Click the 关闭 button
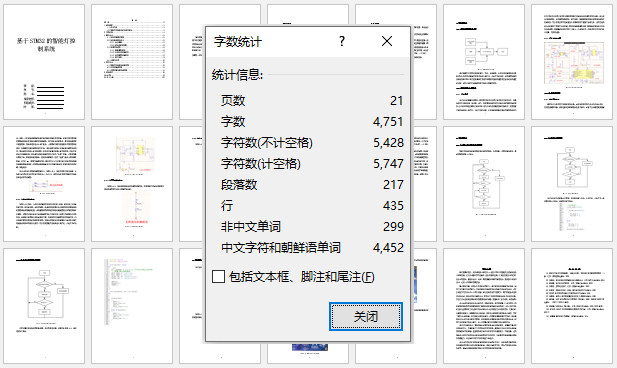The width and height of the screenshot is (617, 368). (366, 316)
